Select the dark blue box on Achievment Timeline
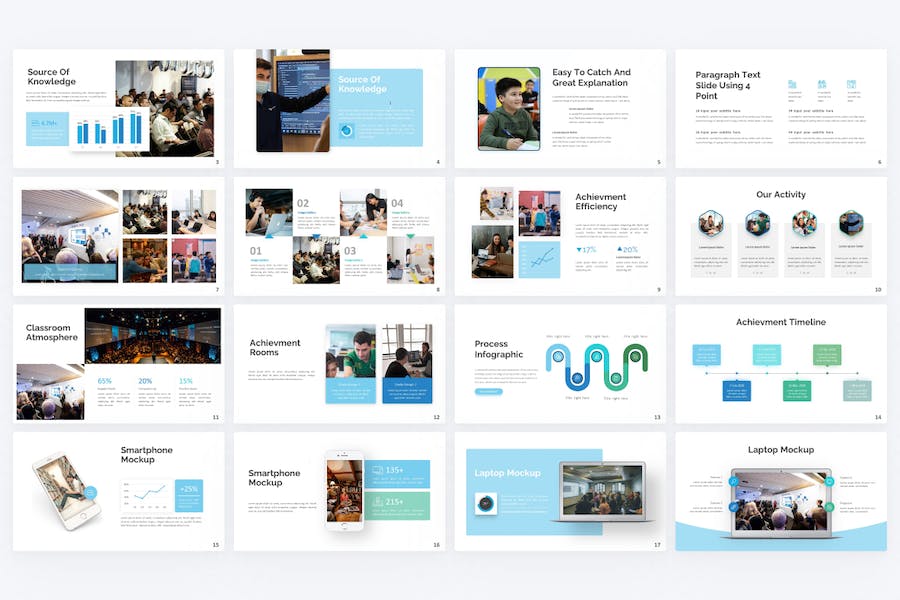This screenshot has width=900, height=600. (737, 389)
